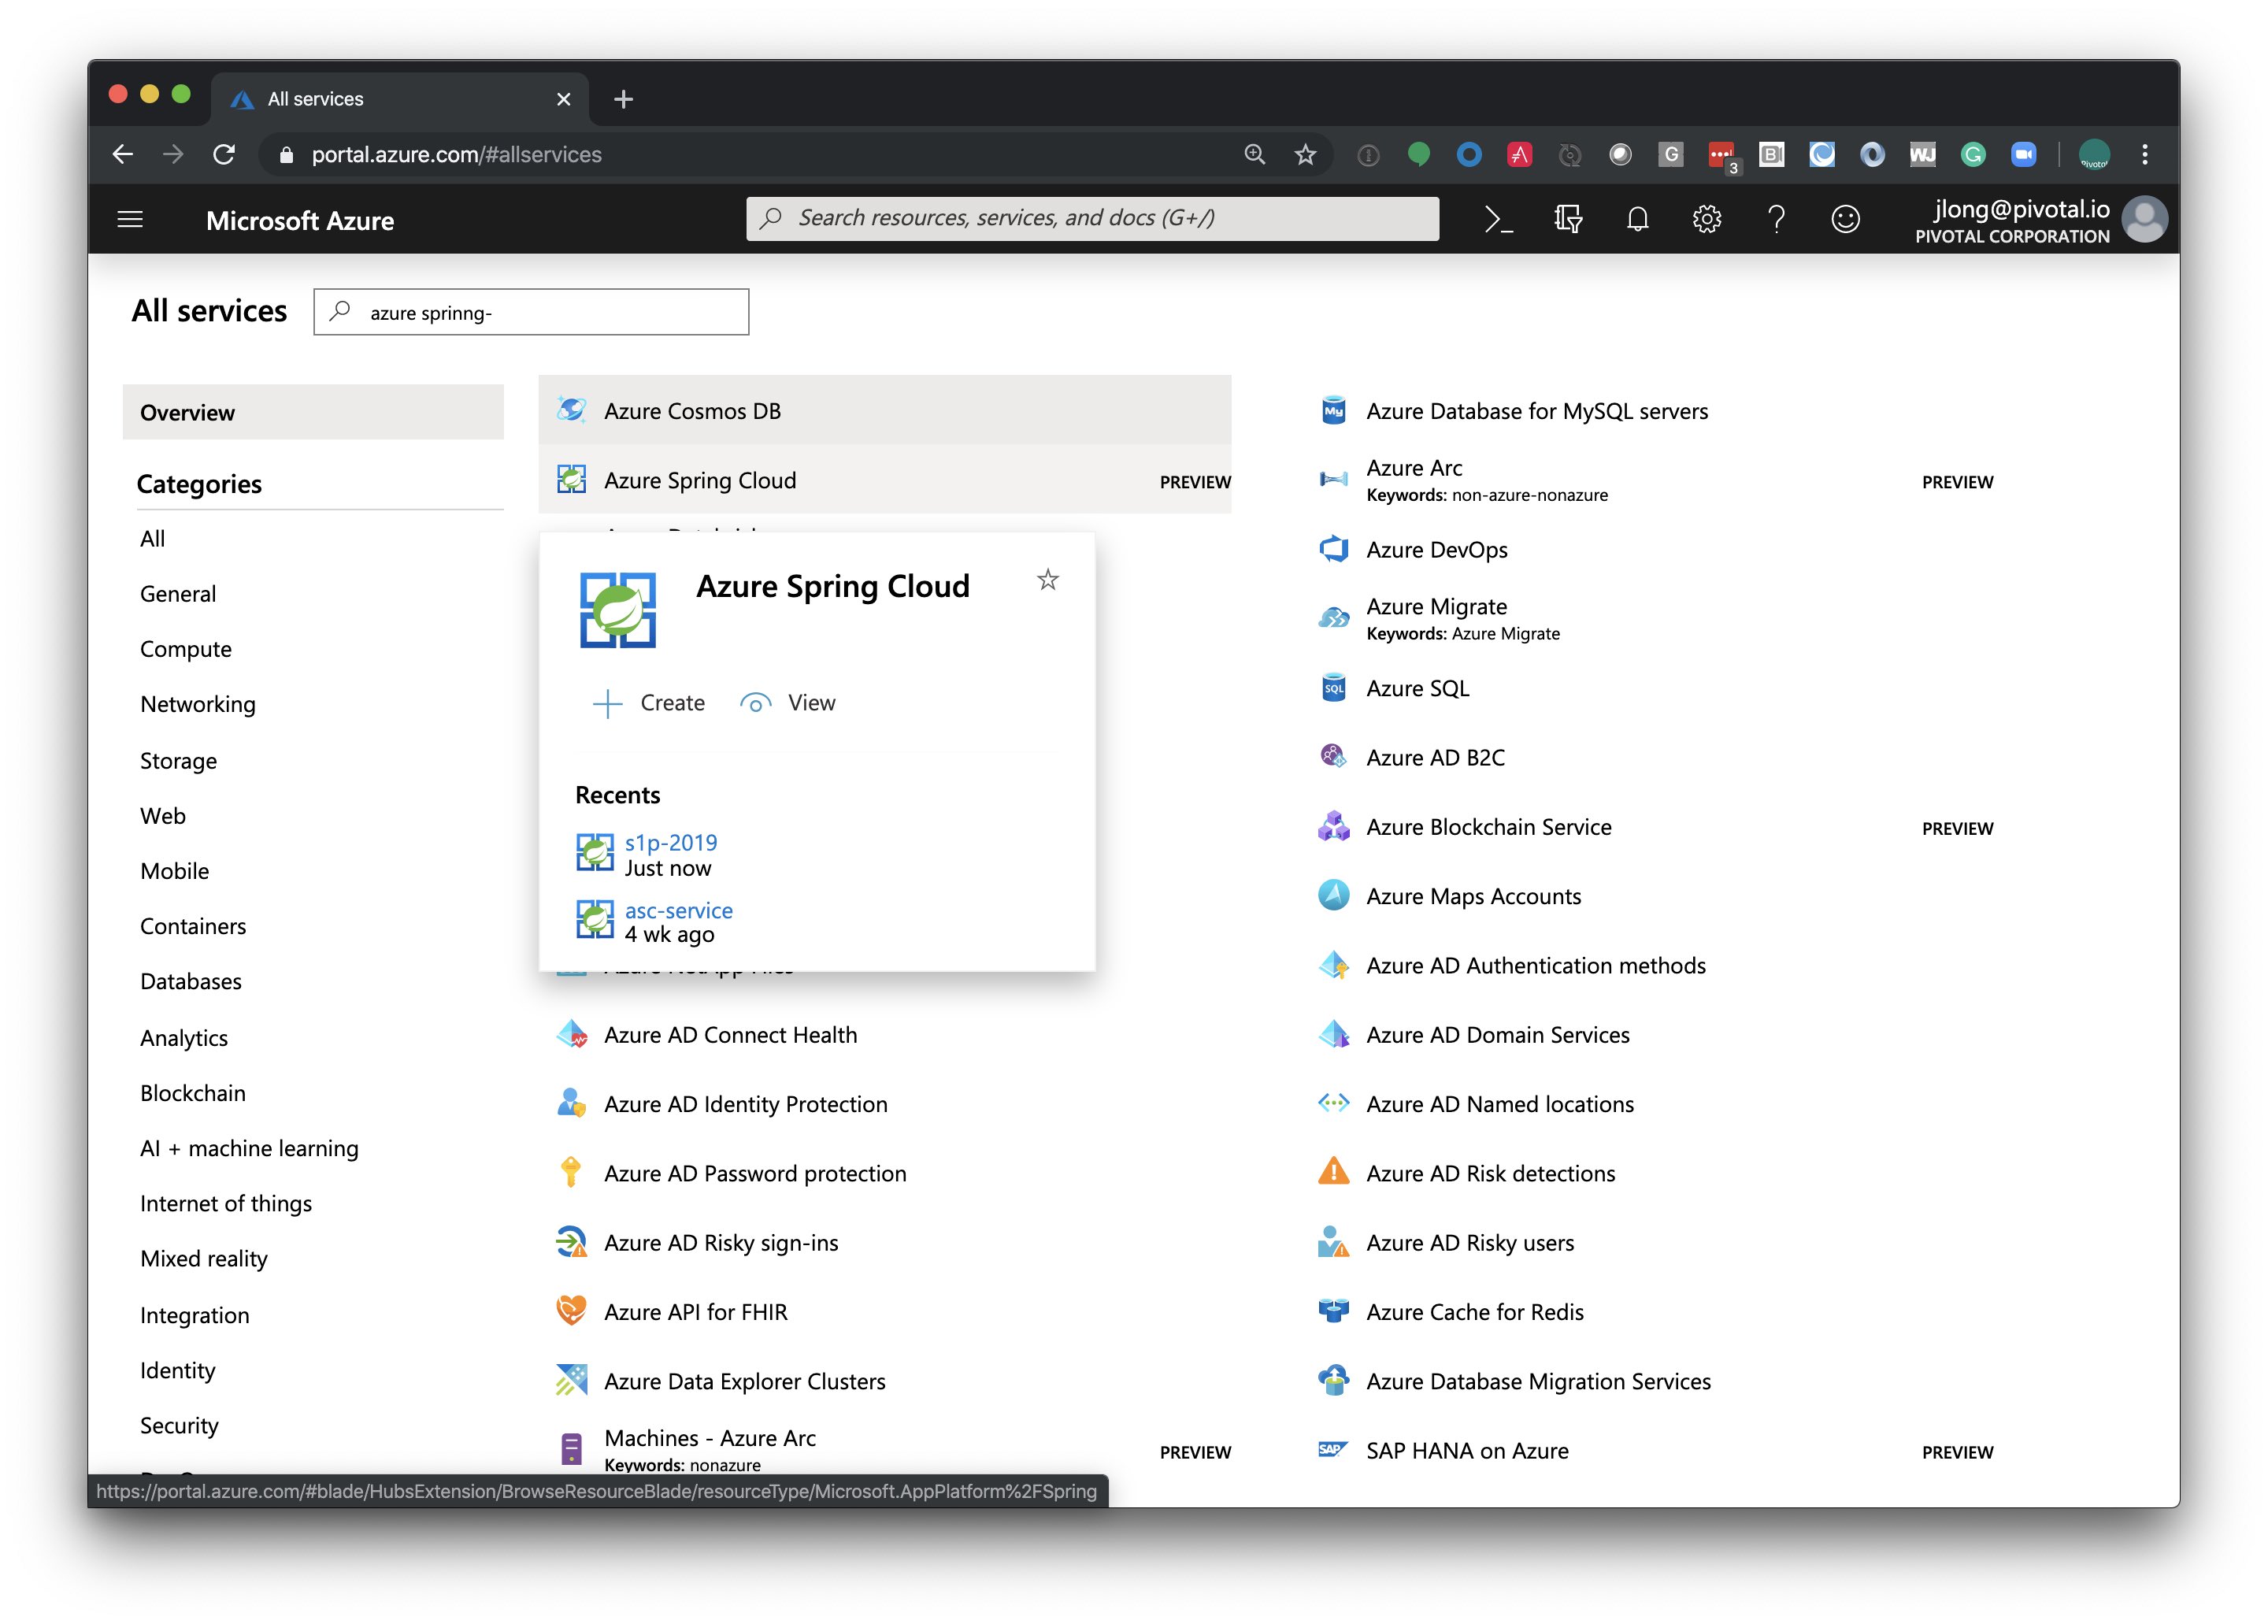Image resolution: width=2268 pixels, height=1624 pixels.
Task: Click Create in the Azure Spring Cloud card
Action: (649, 703)
